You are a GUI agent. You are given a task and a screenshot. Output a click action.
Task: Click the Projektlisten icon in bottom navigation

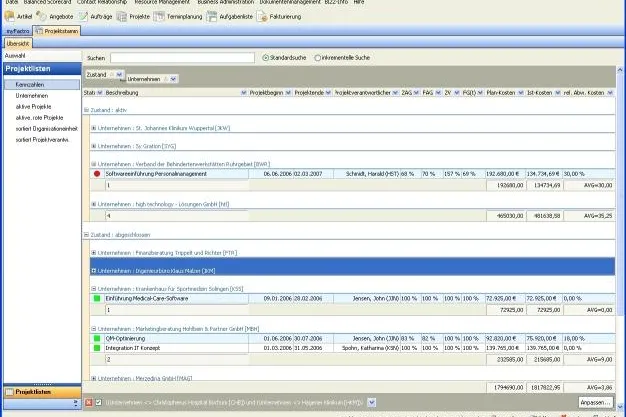(9, 392)
